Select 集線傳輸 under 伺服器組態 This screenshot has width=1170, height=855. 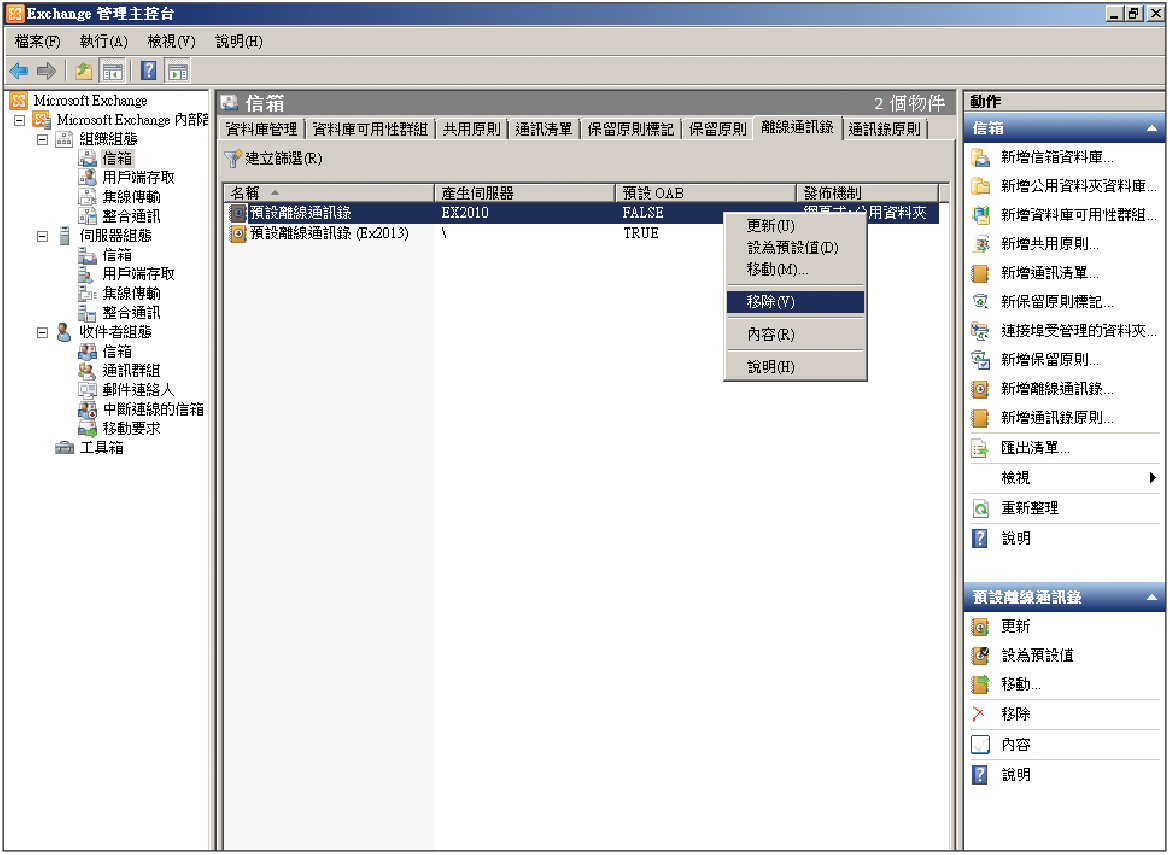click(x=131, y=293)
